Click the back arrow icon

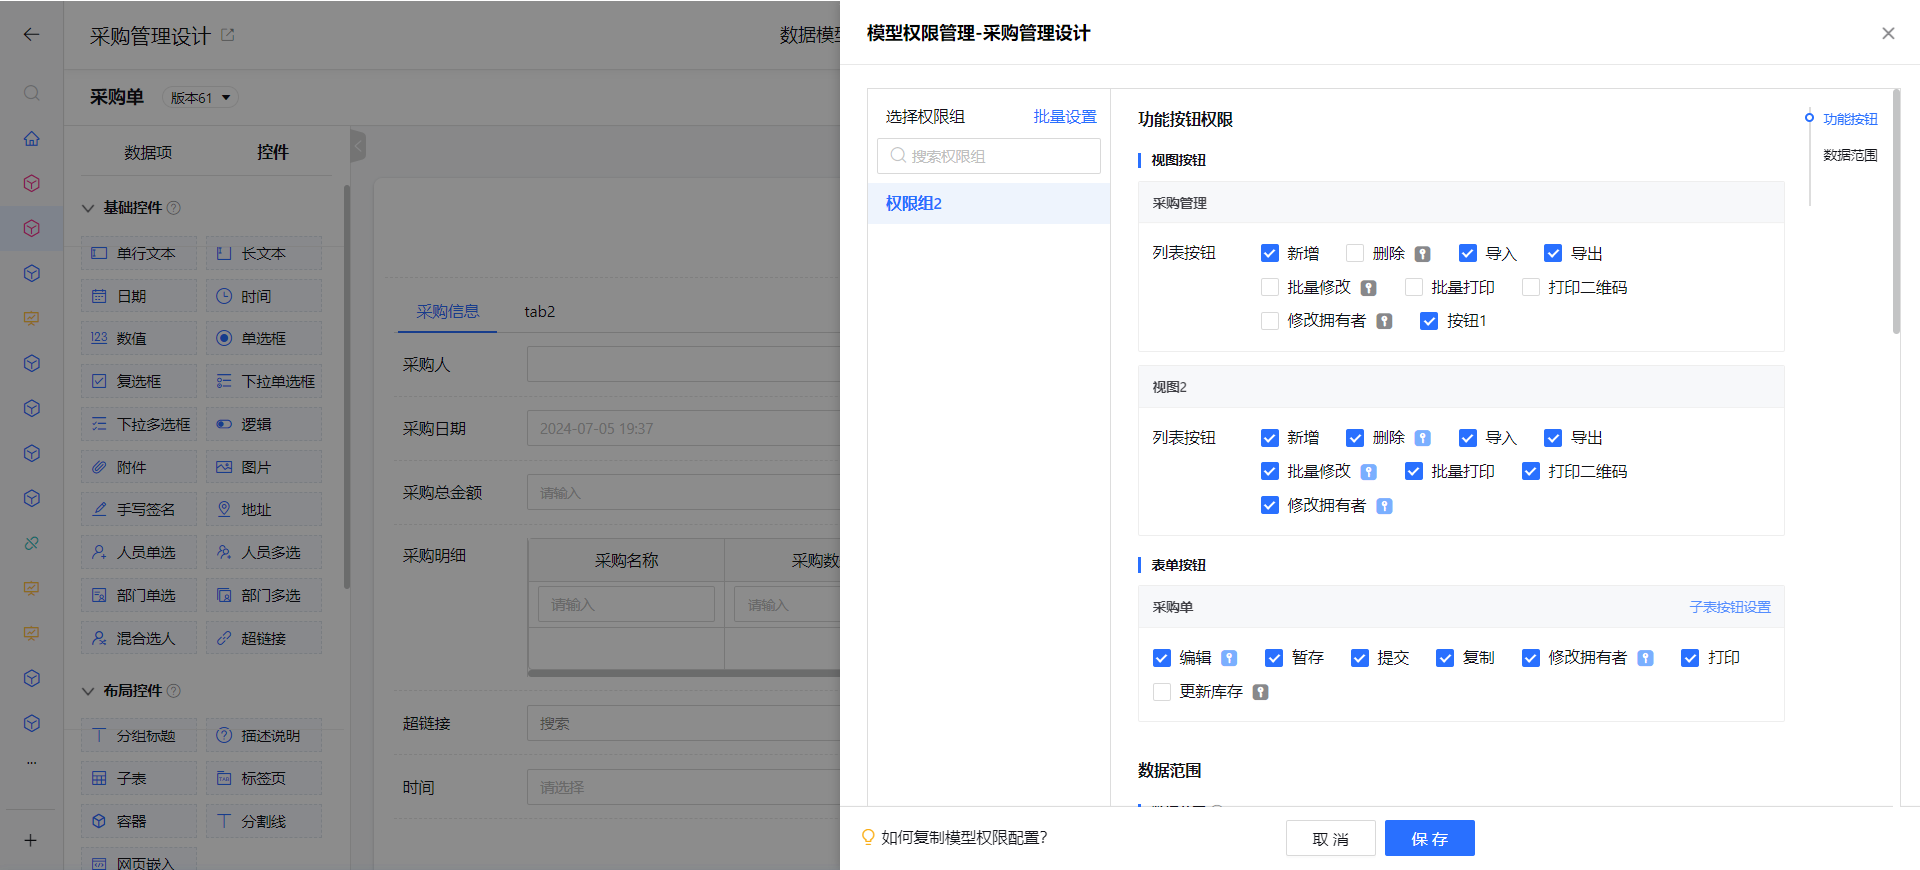[x=31, y=35]
